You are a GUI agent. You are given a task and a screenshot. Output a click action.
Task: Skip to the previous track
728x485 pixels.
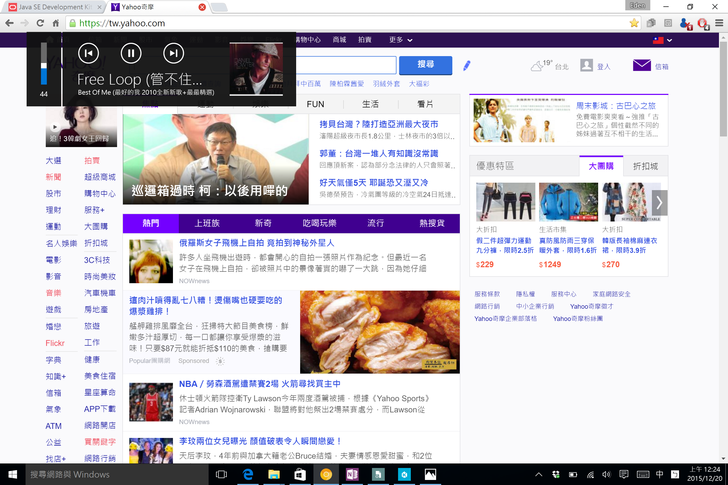pyautogui.click(x=88, y=53)
